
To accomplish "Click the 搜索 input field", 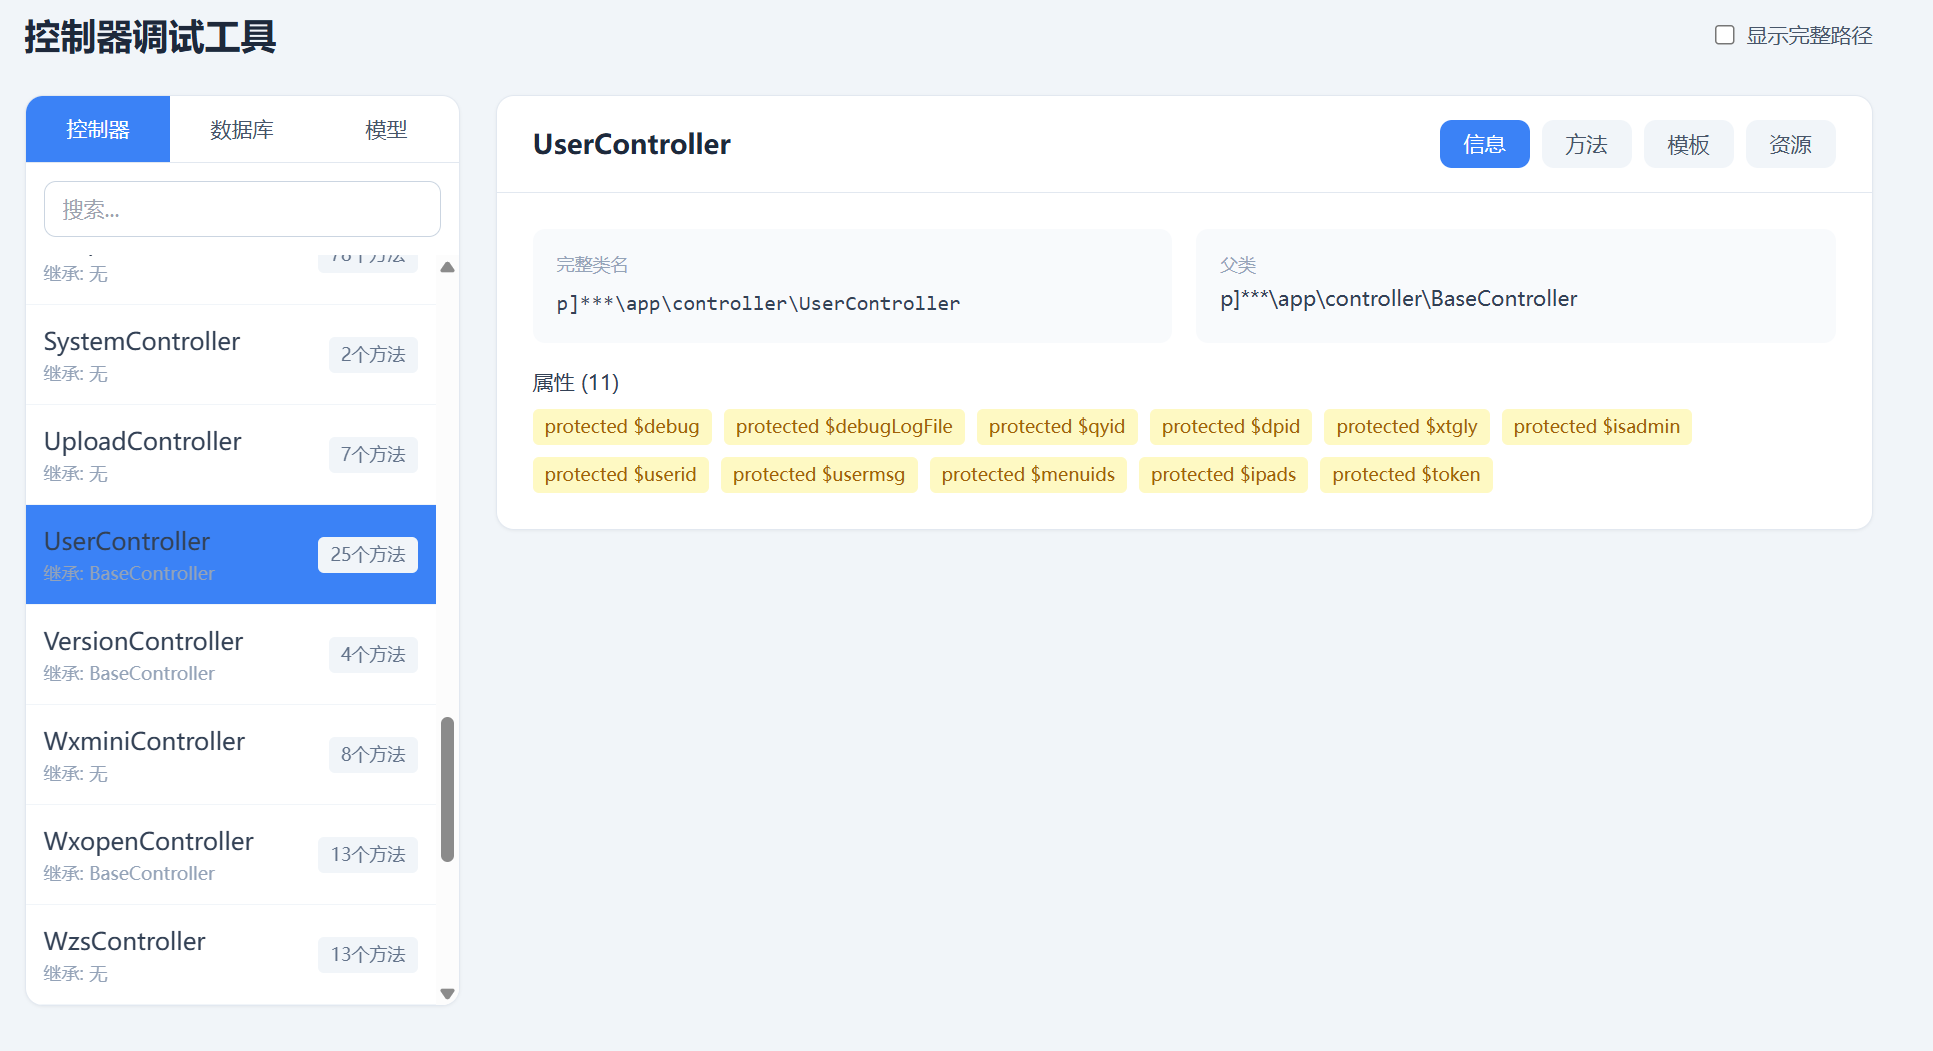I will pos(242,209).
